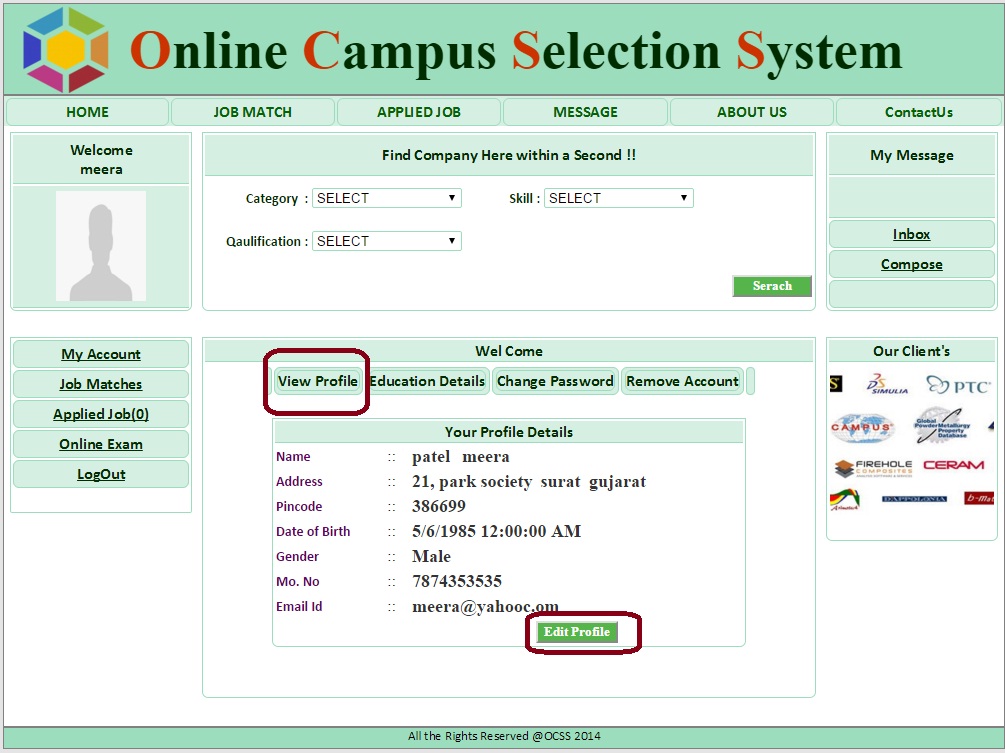1005x753 pixels.
Task: Click the hexagon site logo in header
Action: coord(66,49)
